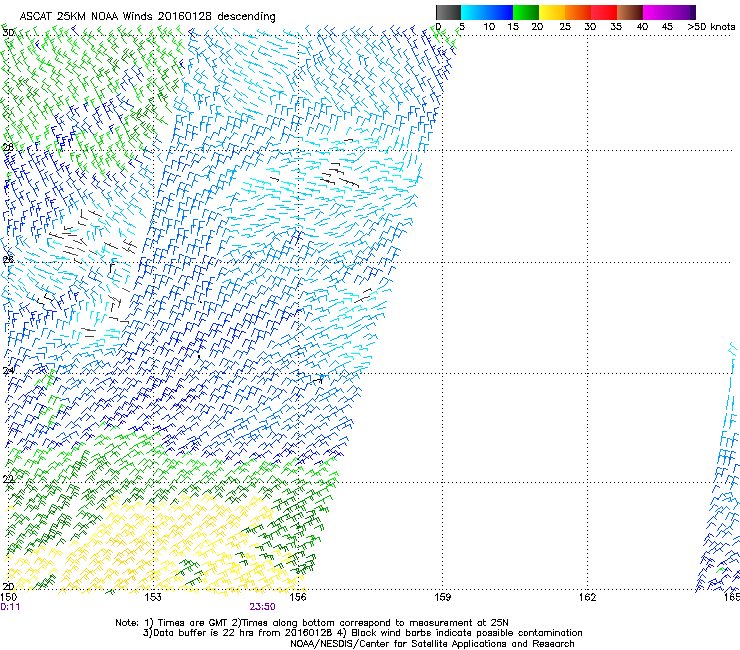740x650 pixels.
Task: Click the green 15-20 knots legend segment
Action: pos(526,12)
